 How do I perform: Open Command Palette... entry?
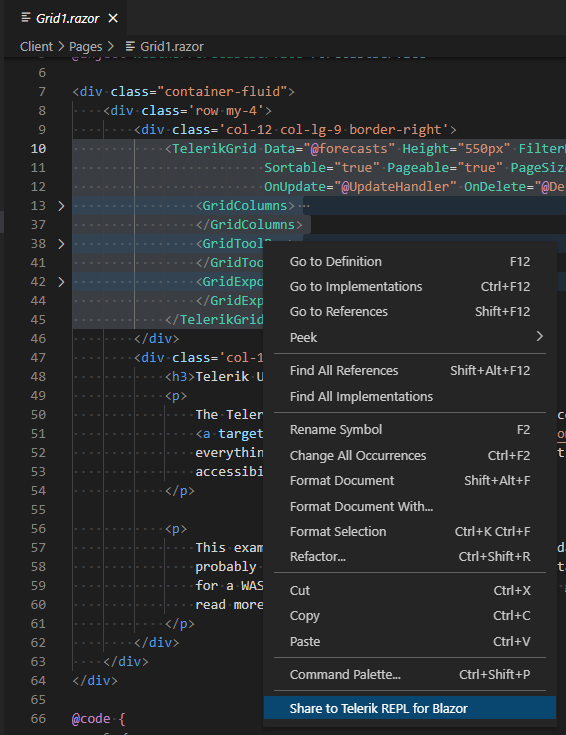coord(410,675)
